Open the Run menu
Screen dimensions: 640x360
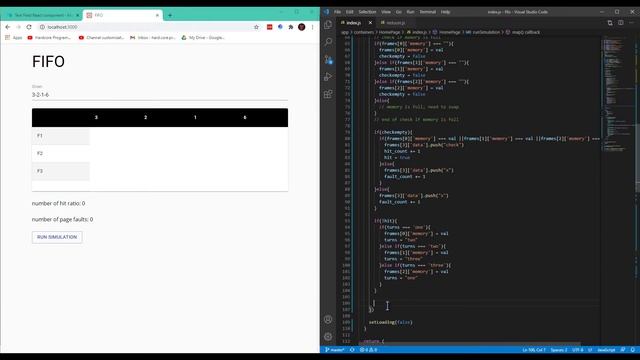410,12
